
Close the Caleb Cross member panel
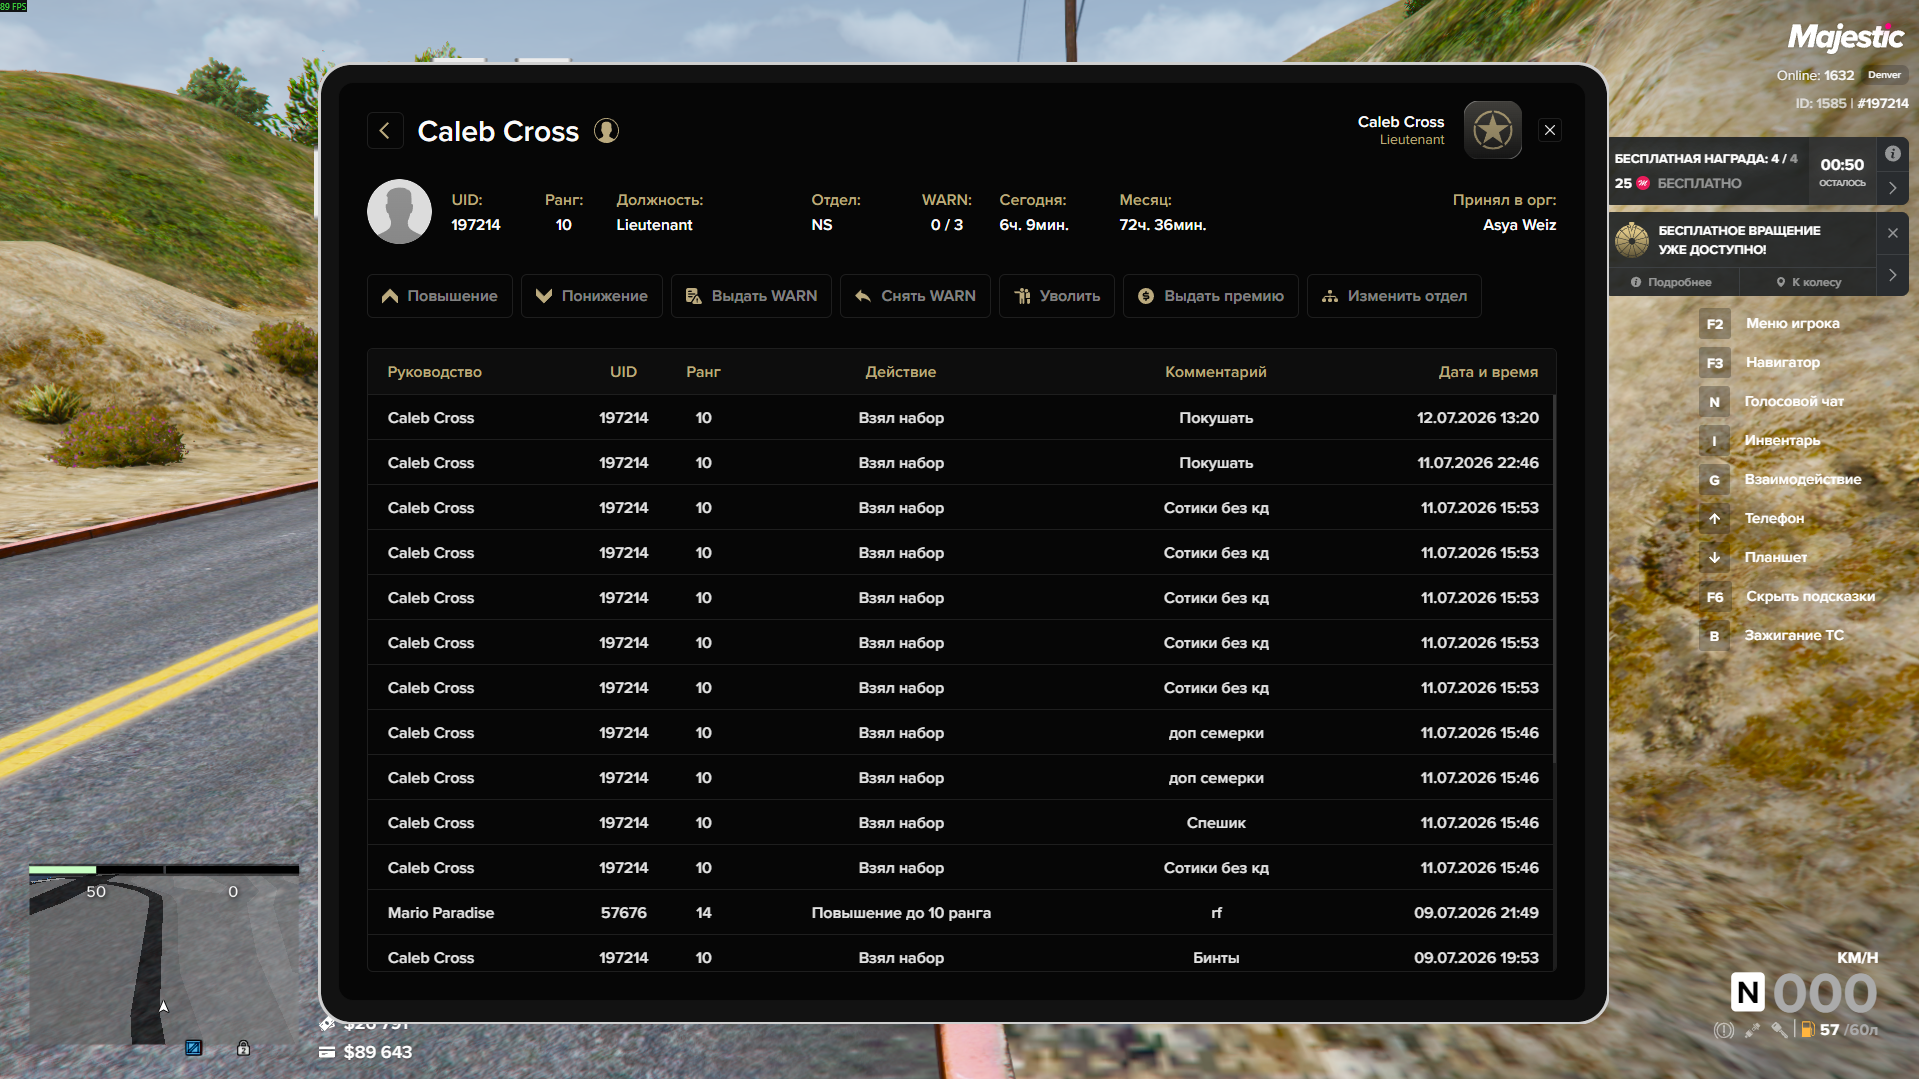coord(1550,130)
